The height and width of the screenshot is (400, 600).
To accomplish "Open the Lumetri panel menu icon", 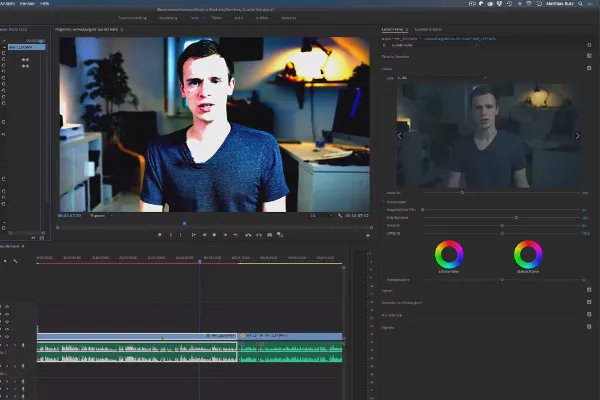I will [x=407, y=29].
